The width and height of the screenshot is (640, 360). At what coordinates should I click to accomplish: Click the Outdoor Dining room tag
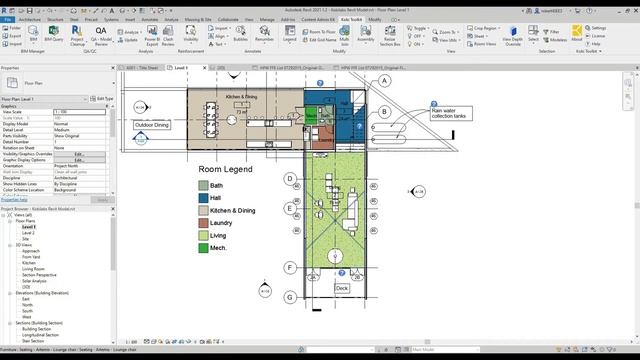[152, 125]
